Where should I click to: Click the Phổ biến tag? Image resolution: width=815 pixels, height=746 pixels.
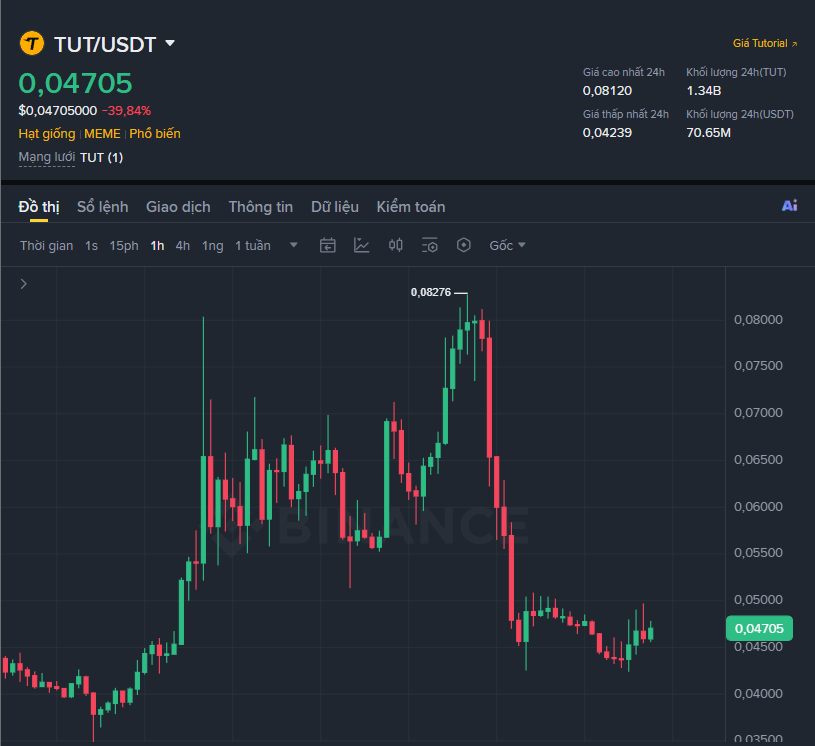(155, 134)
